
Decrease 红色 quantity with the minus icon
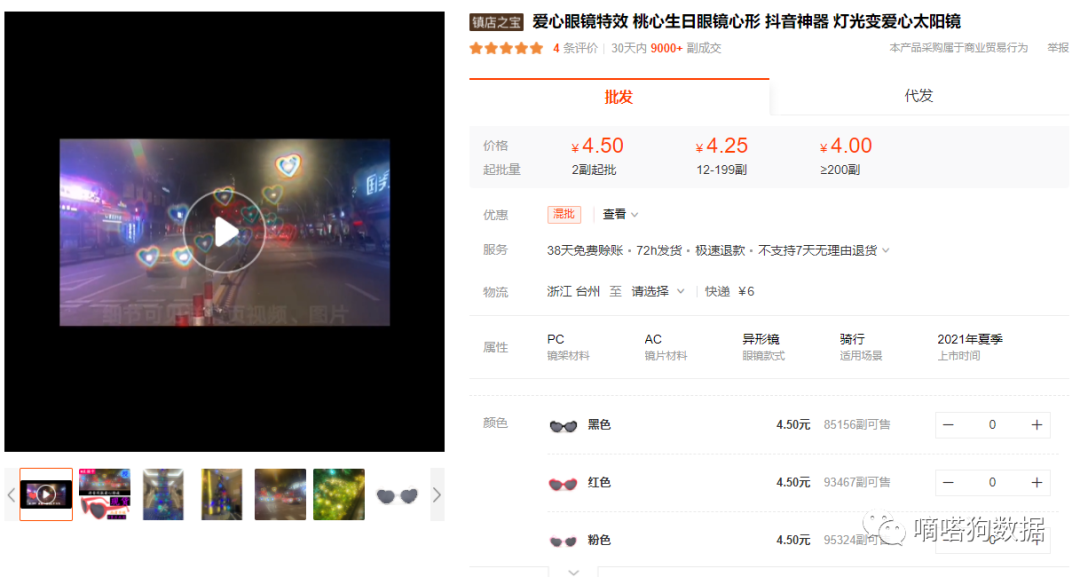tap(947, 482)
